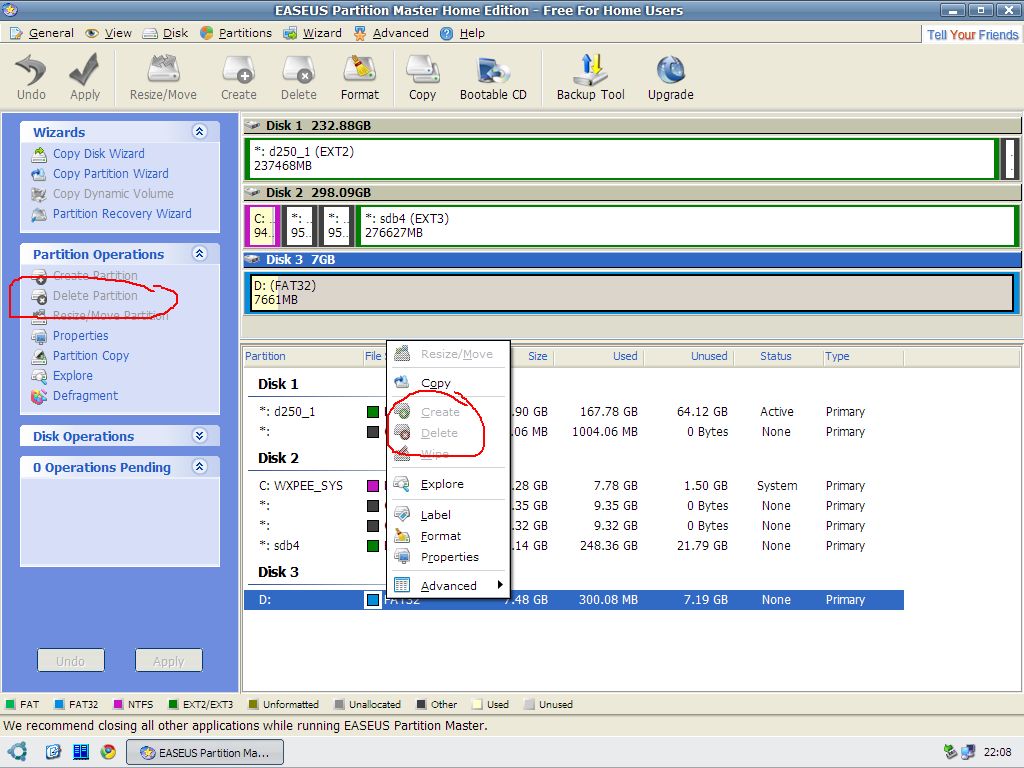Select the D: row under Disk 3
This screenshot has height=768, width=1024.
573,600
